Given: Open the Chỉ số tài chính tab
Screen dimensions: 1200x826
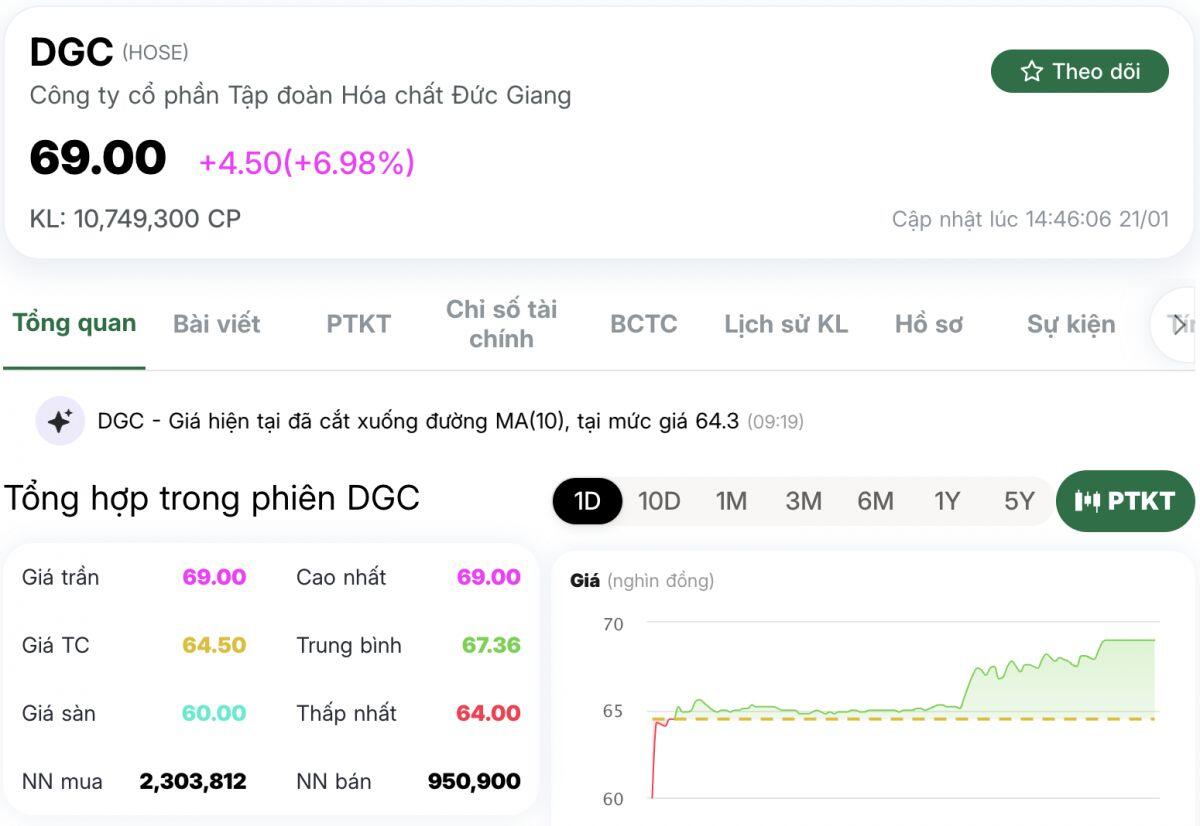Looking at the screenshot, I should (502, 323).
